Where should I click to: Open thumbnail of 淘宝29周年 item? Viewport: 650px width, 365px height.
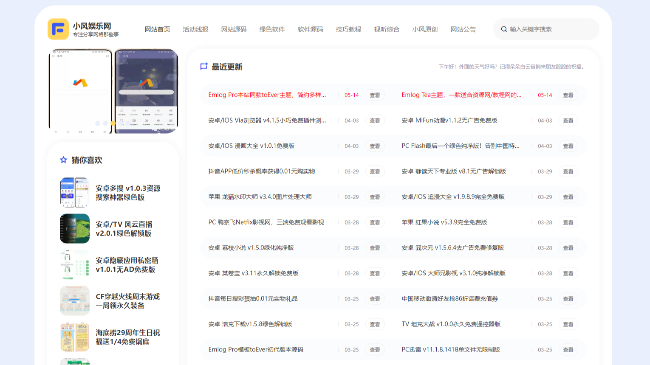click(x=75, y=337)
